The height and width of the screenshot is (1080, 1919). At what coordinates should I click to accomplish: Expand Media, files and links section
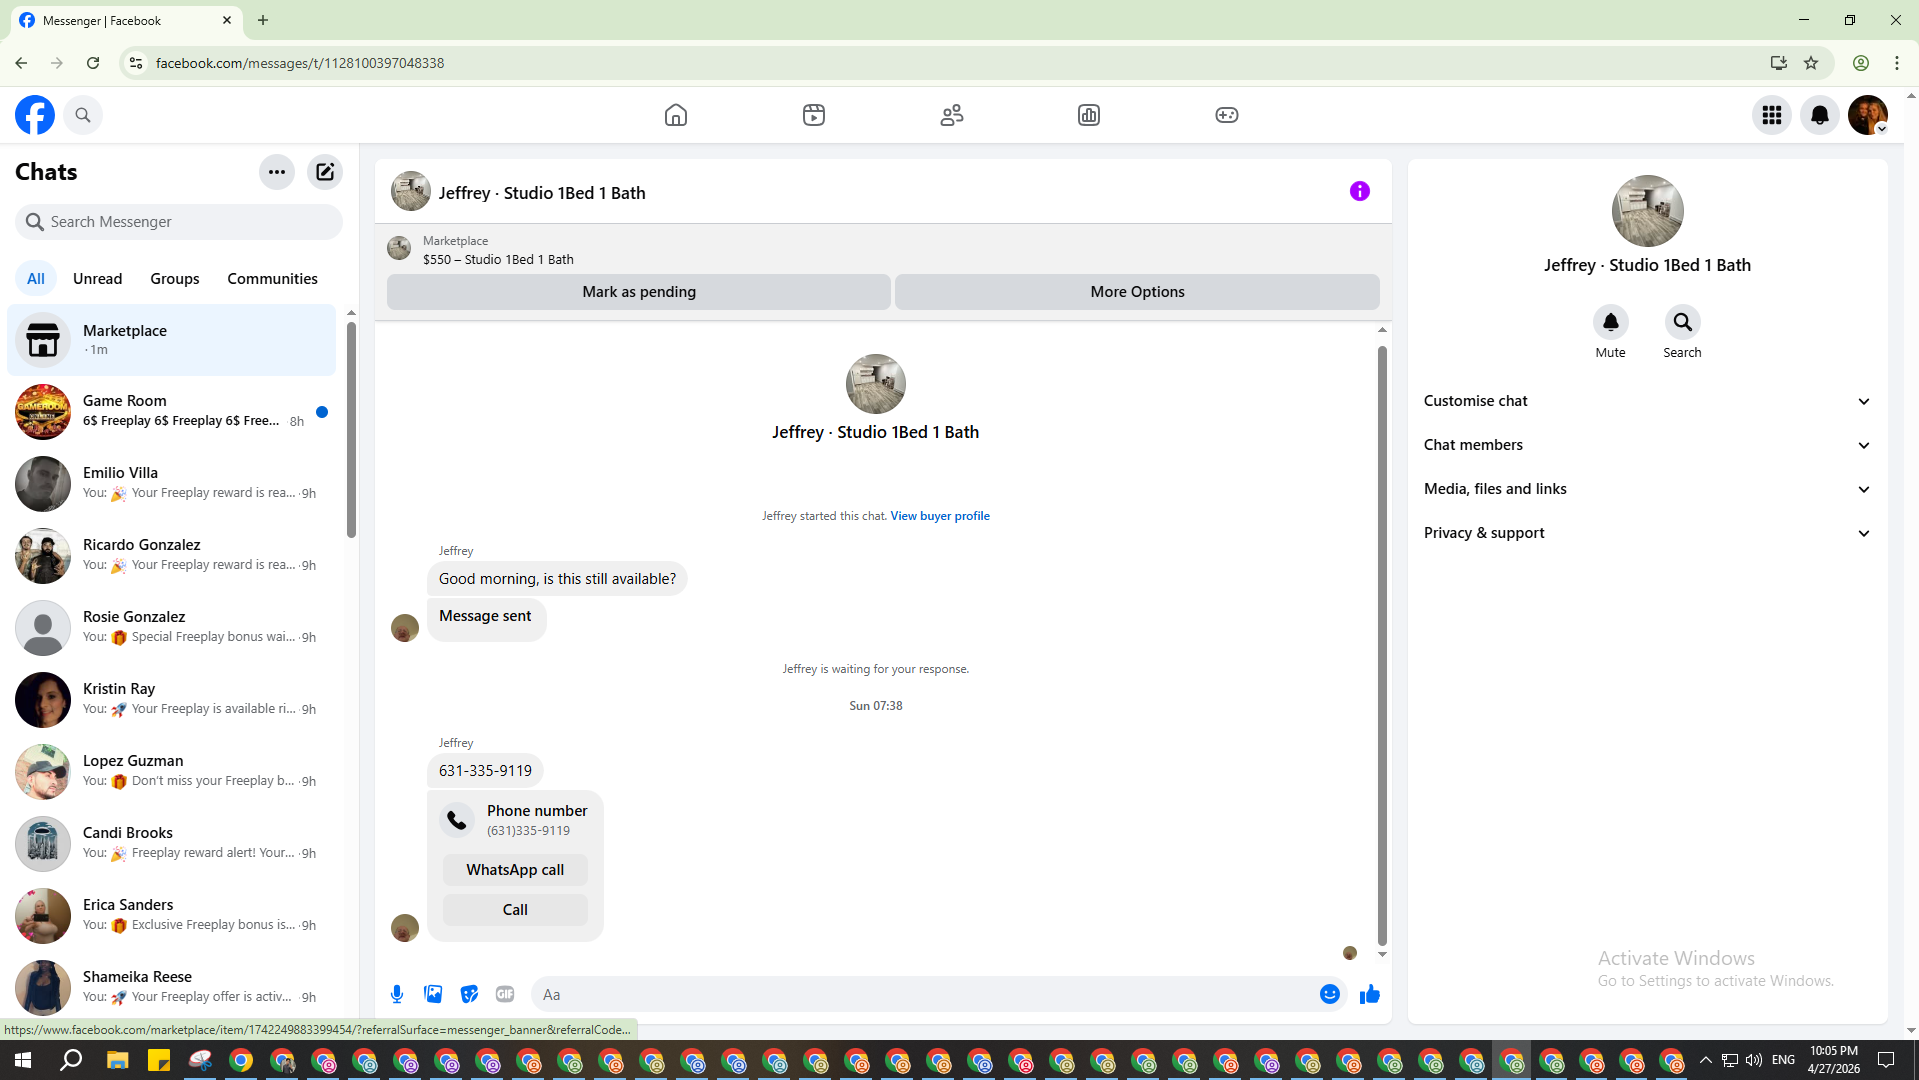pos(1647,489)
